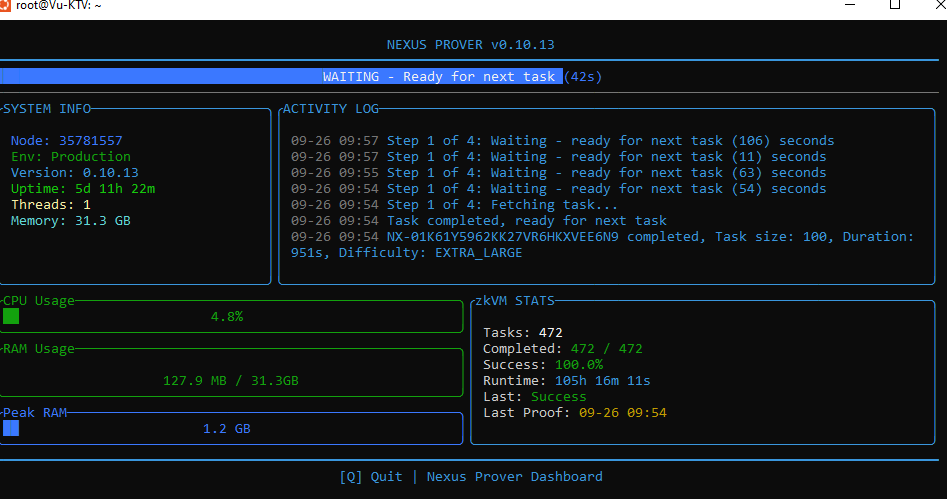The width and height of the screenshot is (948, 499).
Task: Select the Tasks: 472 line
Action: [522, 333]
